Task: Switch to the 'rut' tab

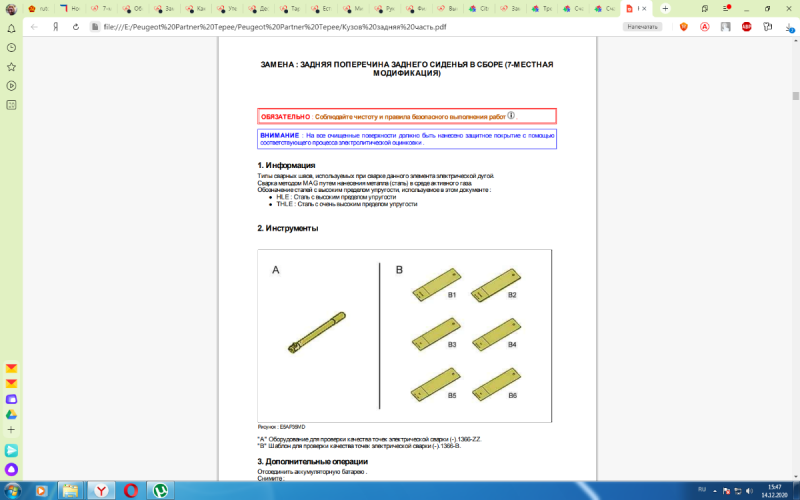Action: (x=39, y=9)
